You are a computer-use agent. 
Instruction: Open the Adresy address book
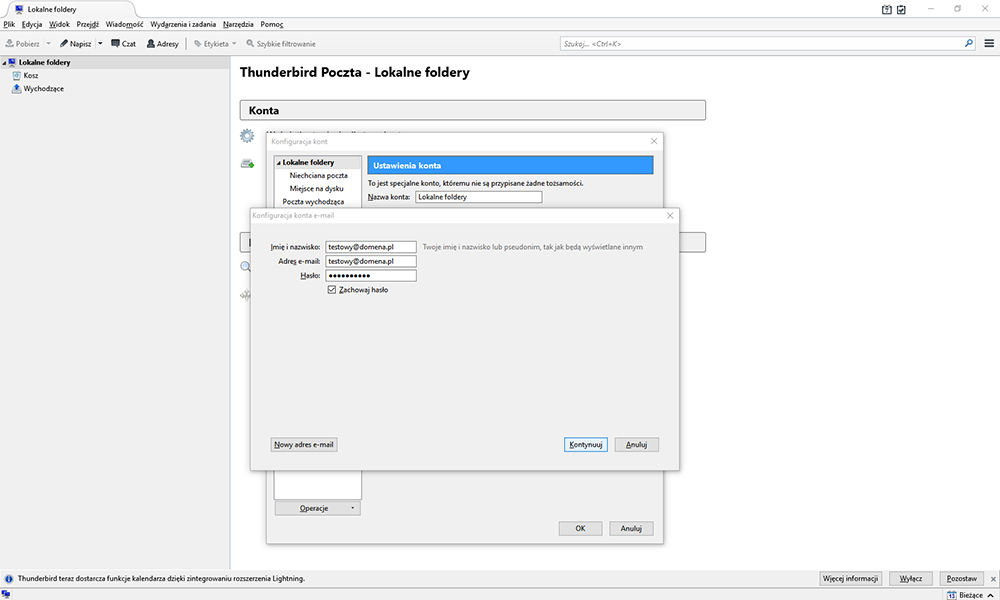tap(163, 44)
